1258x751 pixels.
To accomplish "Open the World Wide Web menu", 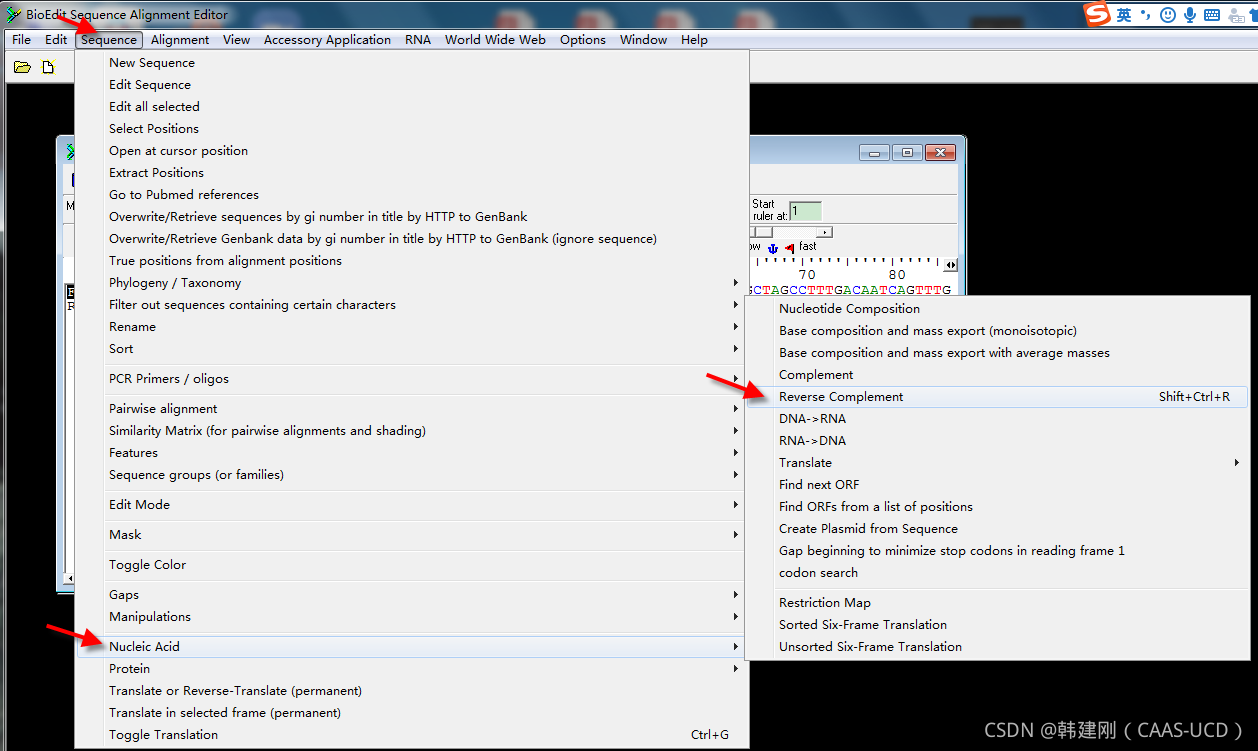I will pos(495,40).
